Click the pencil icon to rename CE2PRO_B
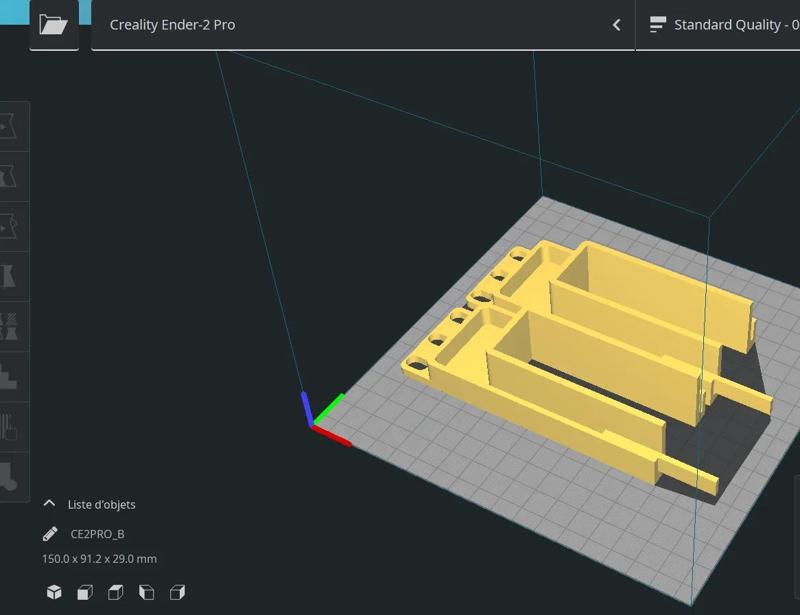 click(50, 534)
